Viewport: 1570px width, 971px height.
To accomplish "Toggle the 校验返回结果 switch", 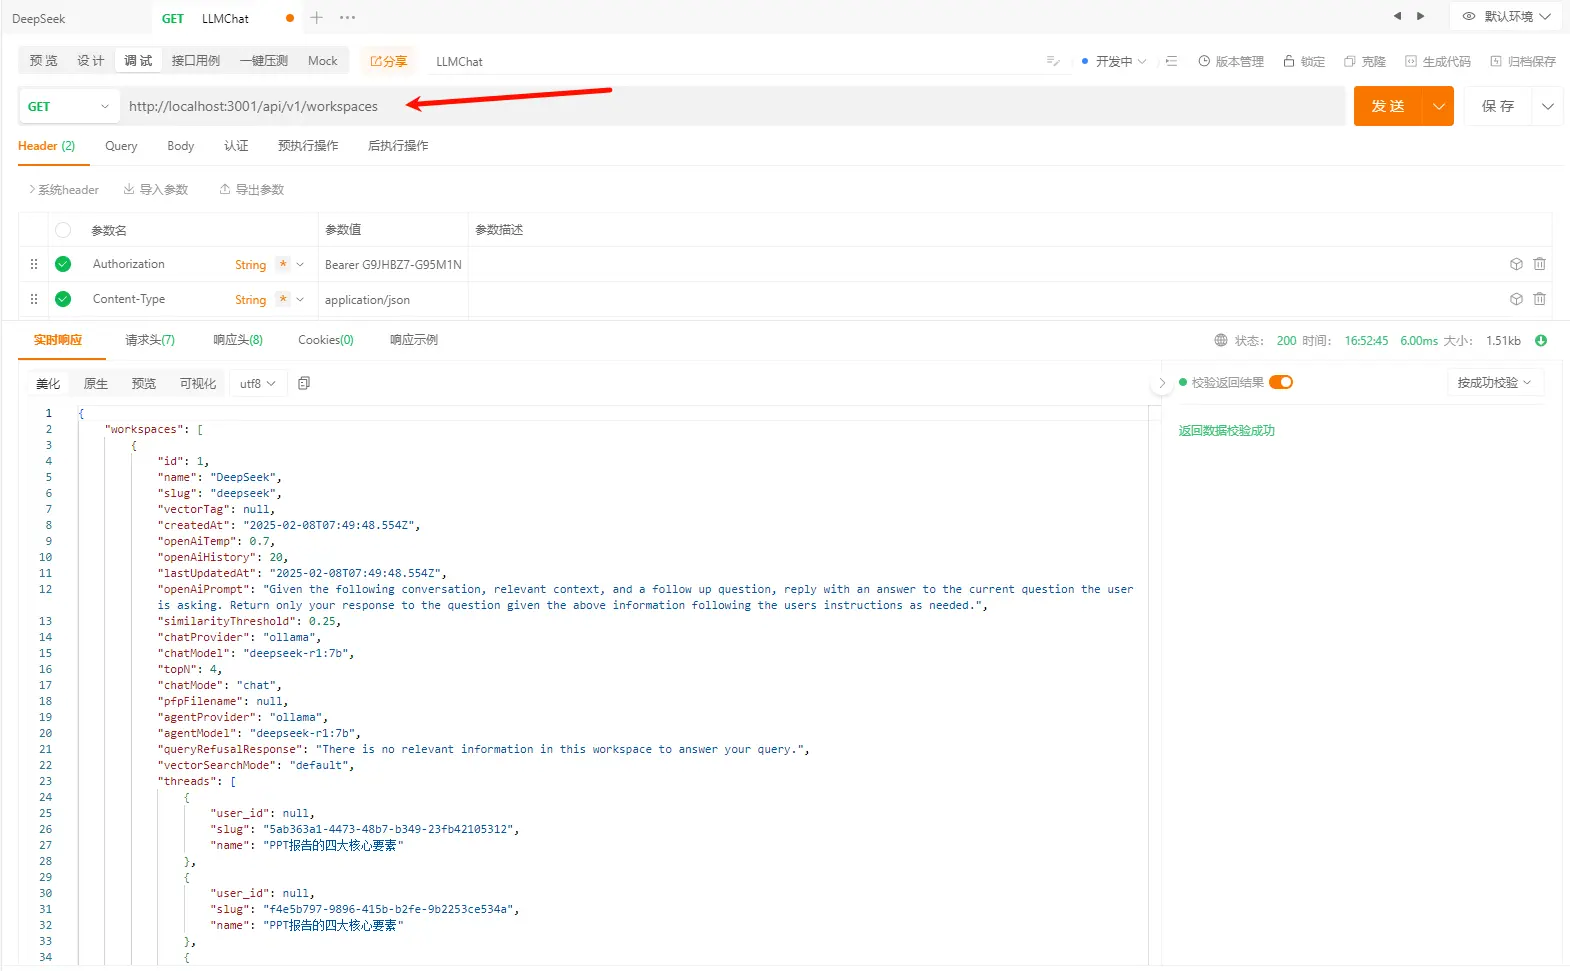I will click(1281, 382).
